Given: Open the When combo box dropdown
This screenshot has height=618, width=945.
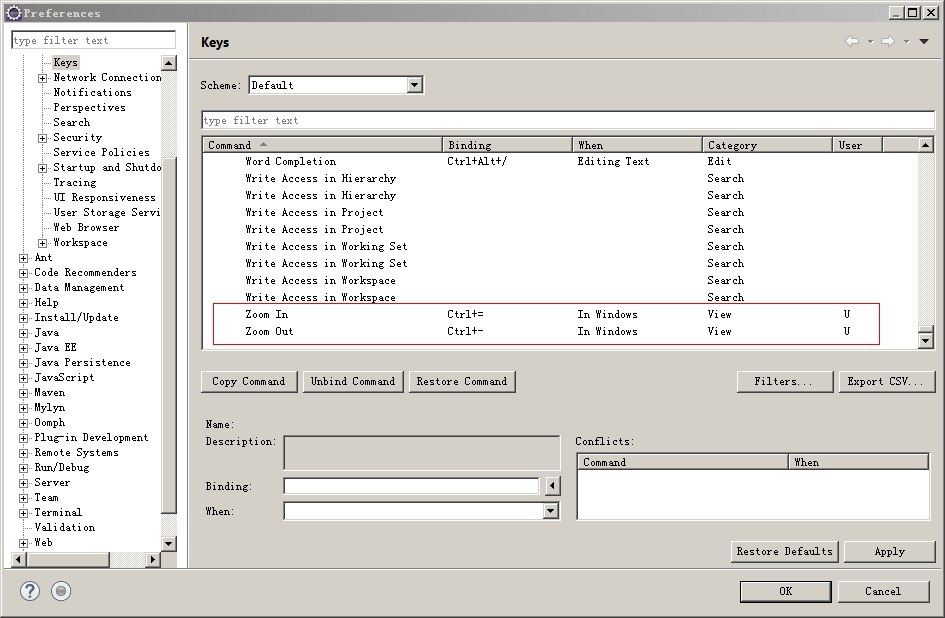Looking at the screenshot, I should point(550,511).
